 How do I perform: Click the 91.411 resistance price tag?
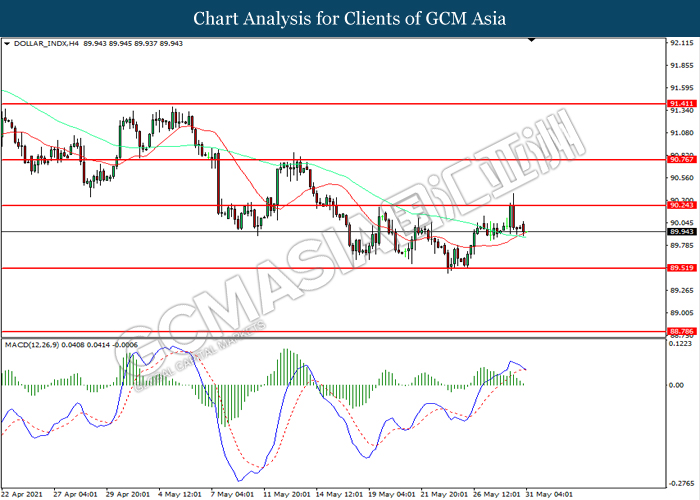682,104
